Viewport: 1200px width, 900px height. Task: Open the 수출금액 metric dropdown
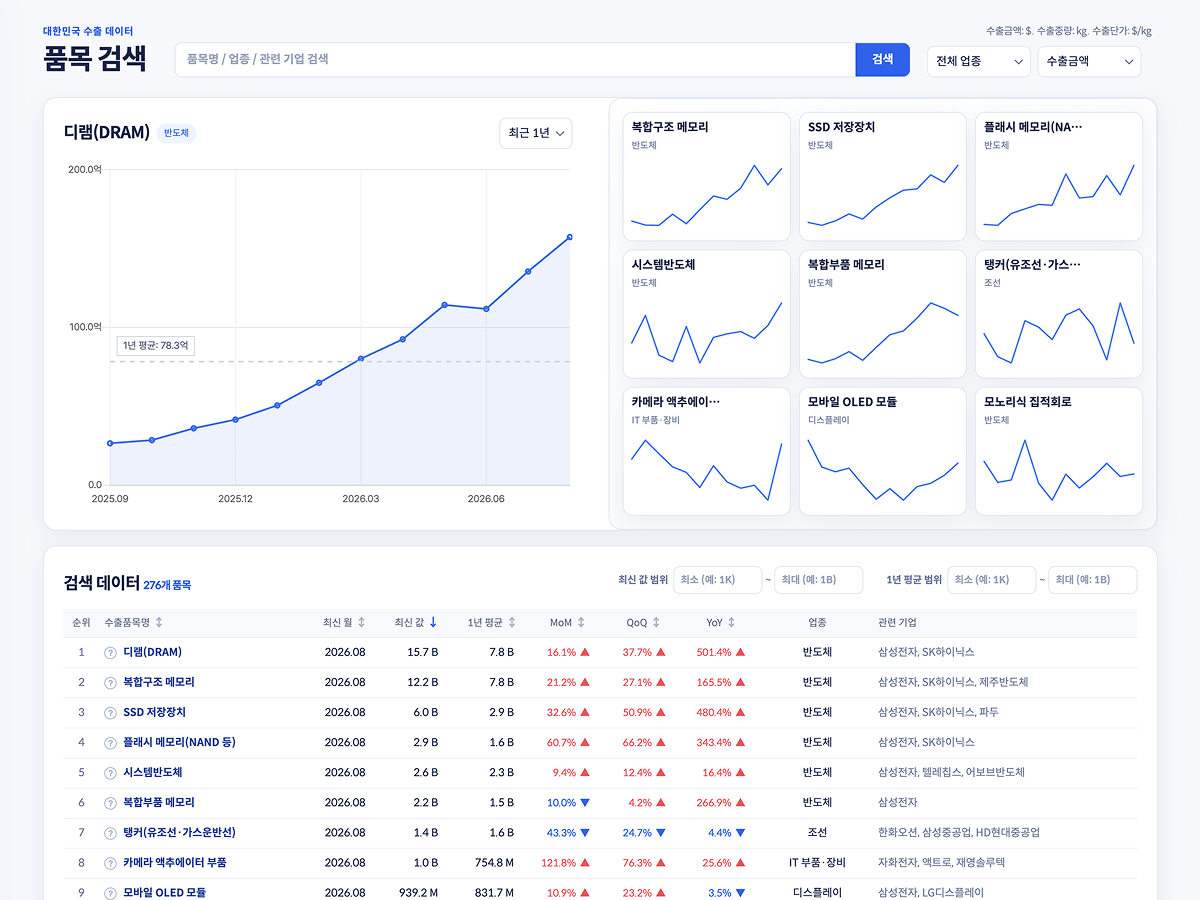coord(1089,61)
